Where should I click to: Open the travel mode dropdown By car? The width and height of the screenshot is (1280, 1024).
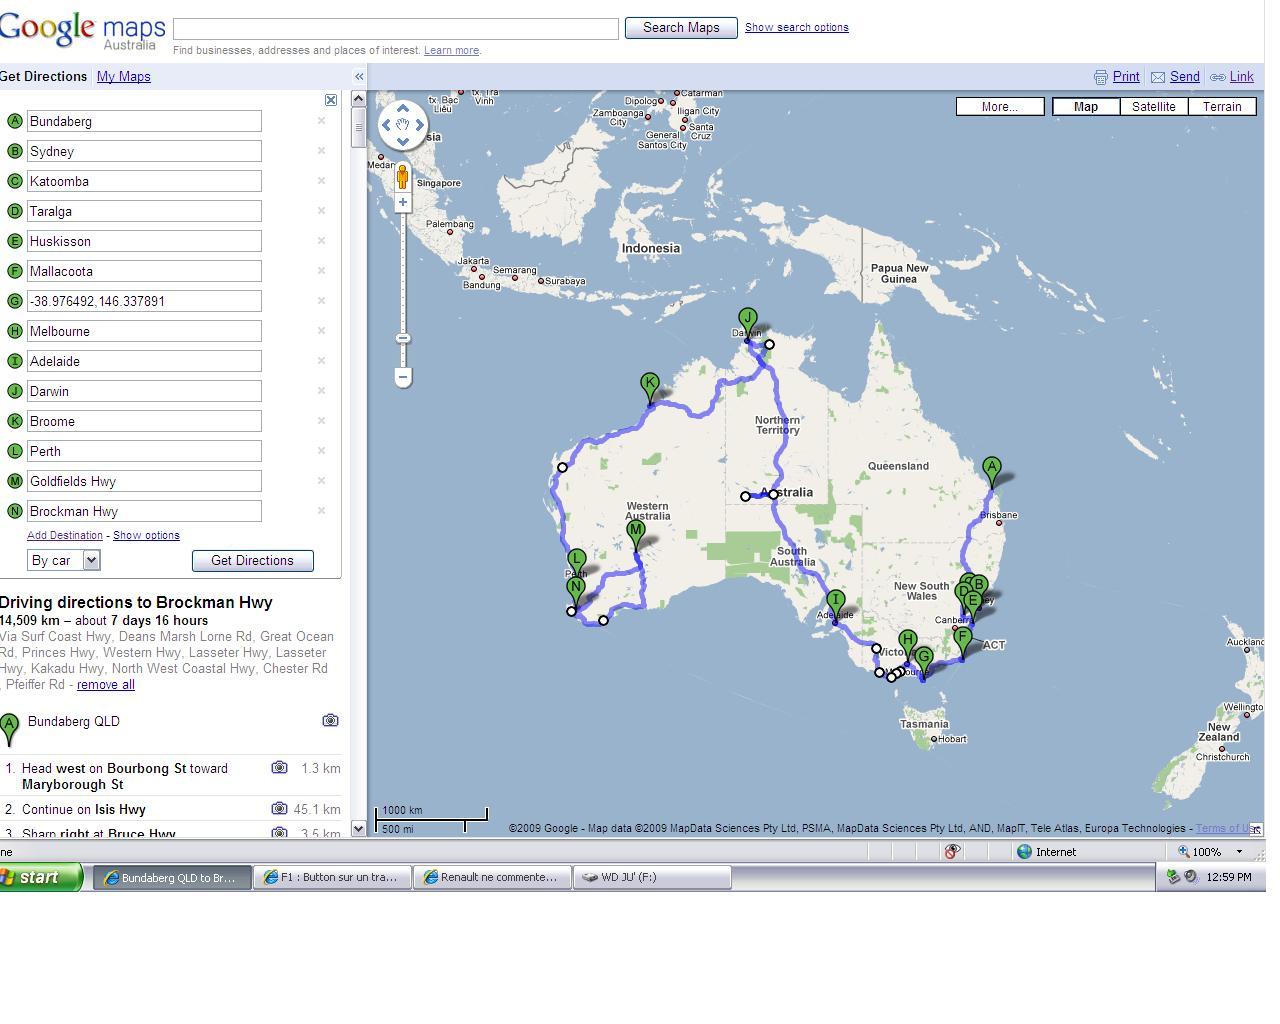pos(64,560)
